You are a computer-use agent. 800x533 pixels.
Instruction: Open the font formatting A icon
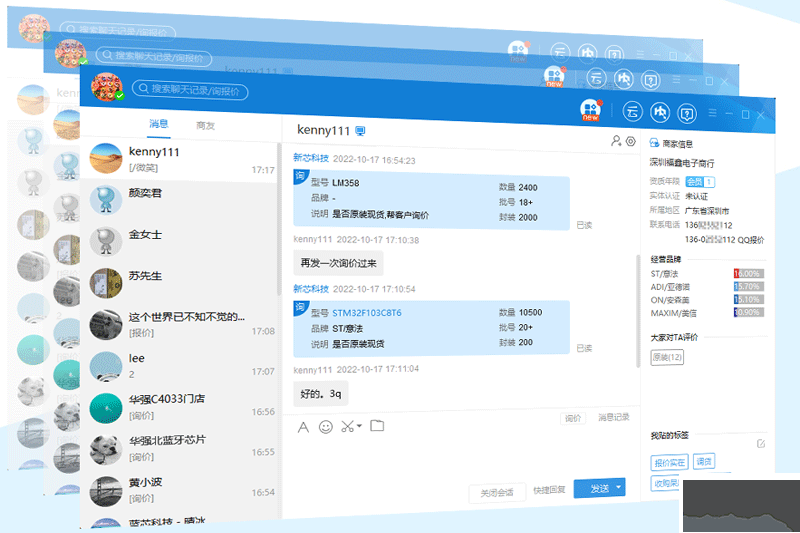coord(303,427)
